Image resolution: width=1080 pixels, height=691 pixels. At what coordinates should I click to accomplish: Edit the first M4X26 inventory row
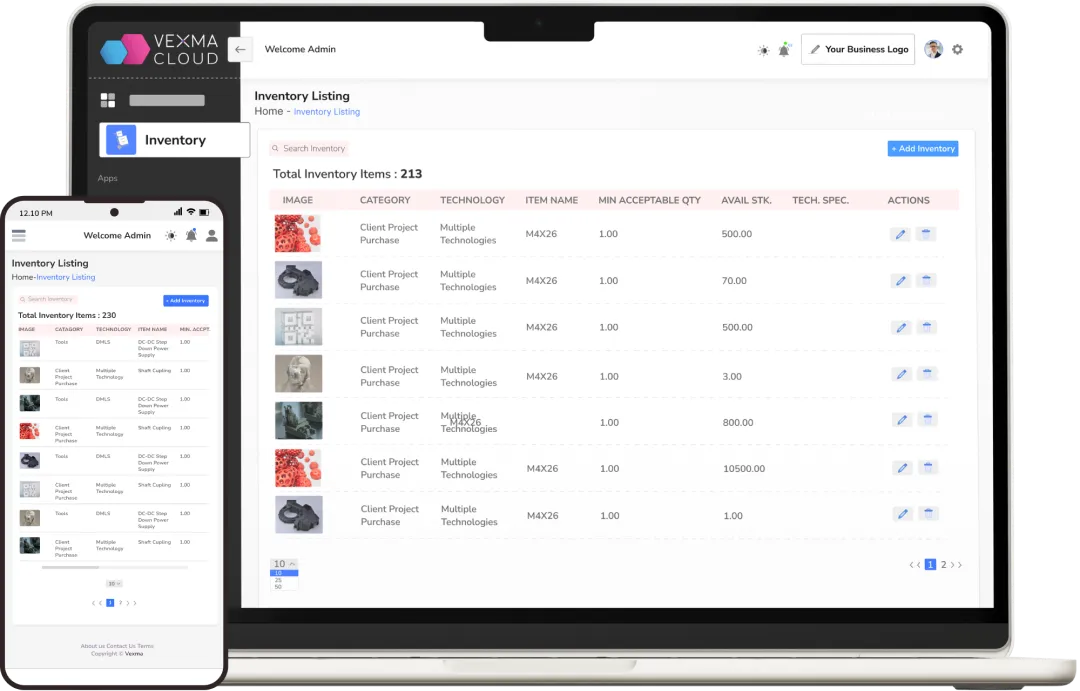[x=900, y=233]
